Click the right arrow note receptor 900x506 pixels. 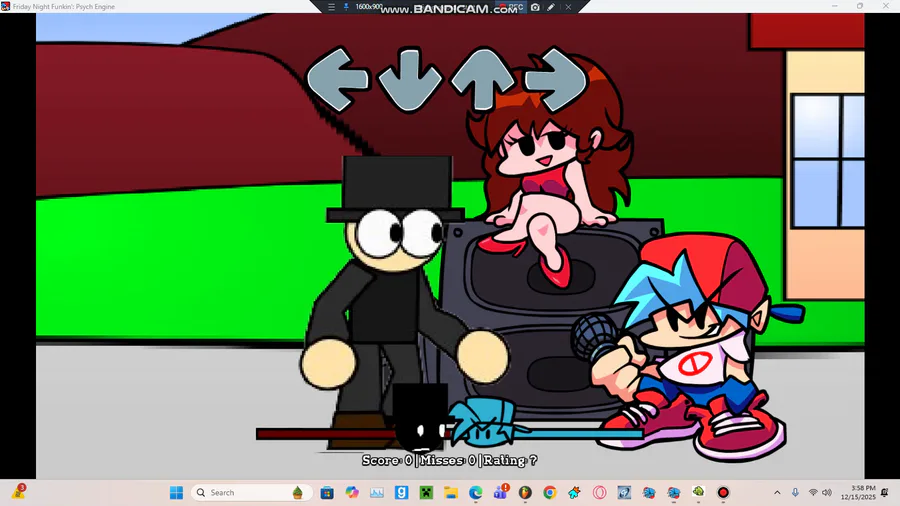click(555, 79)
